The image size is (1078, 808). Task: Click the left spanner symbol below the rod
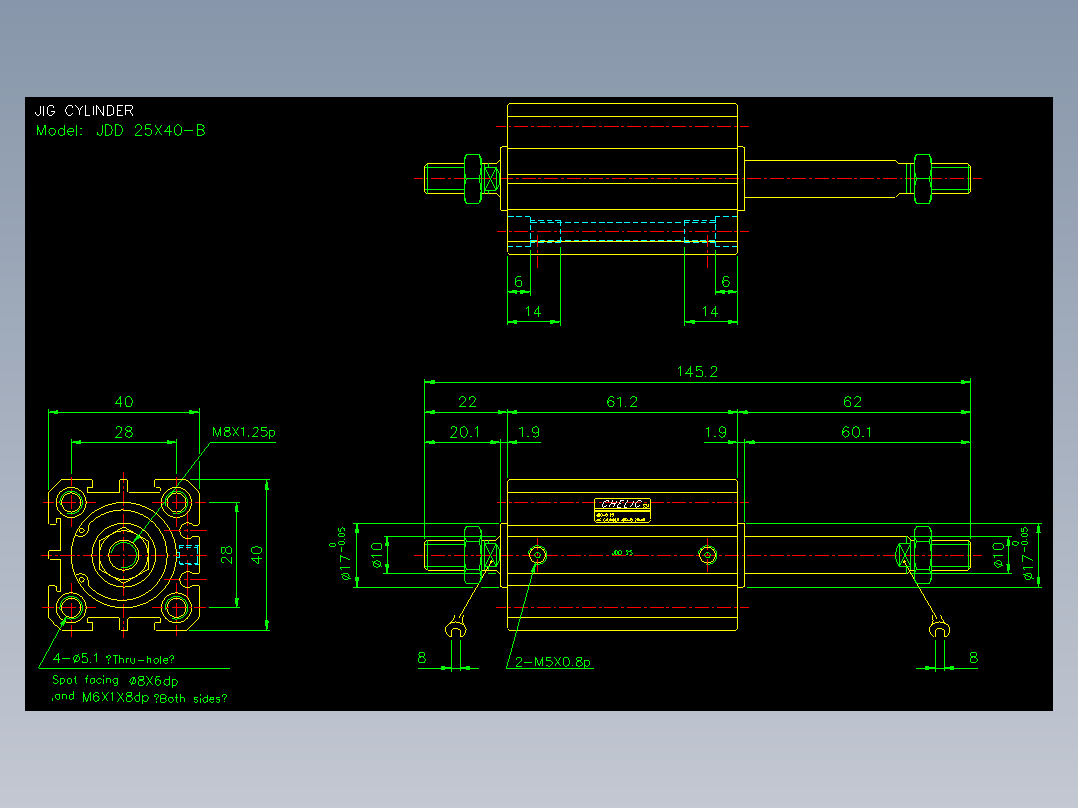click(x=455, y=628)
